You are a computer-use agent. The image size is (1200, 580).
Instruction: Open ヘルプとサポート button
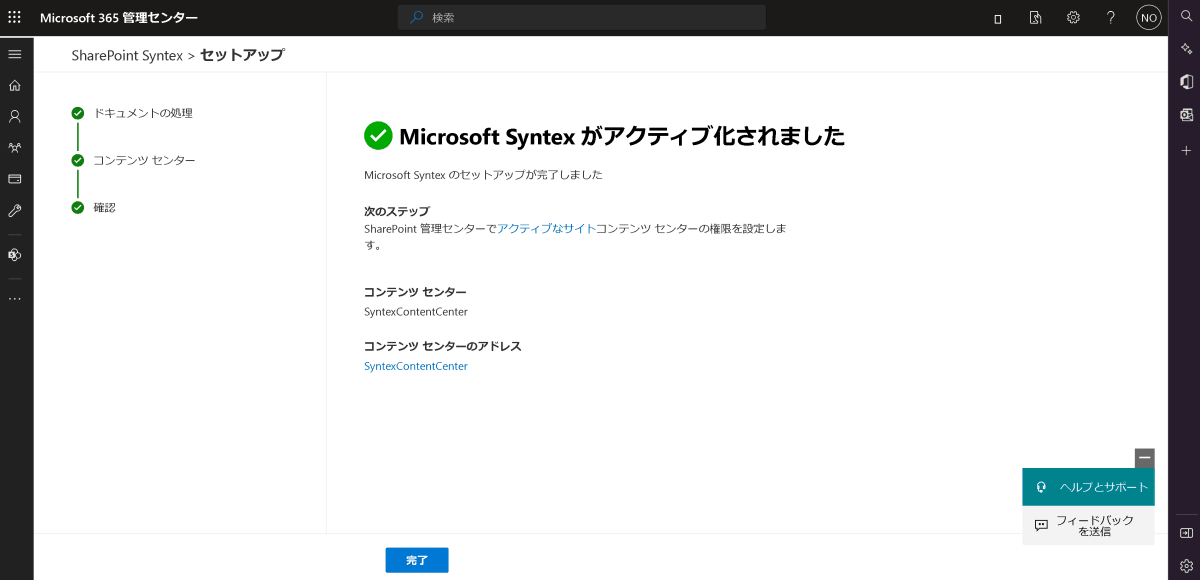1088,487
